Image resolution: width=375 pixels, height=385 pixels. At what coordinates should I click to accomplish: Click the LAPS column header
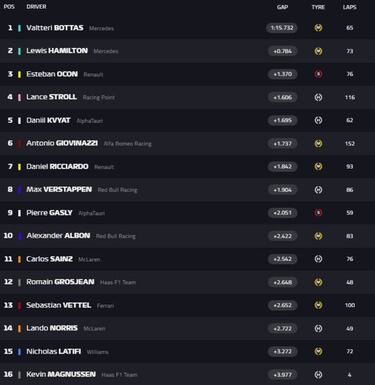(x=350, y=7)
